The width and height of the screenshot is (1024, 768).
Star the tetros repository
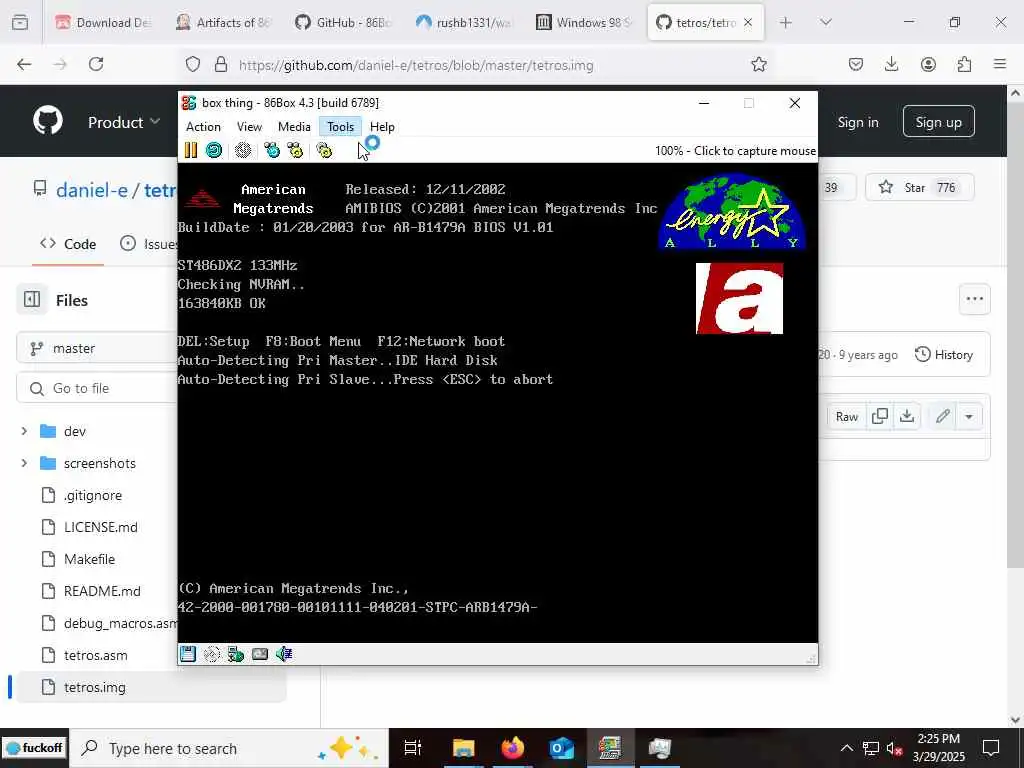920,187
